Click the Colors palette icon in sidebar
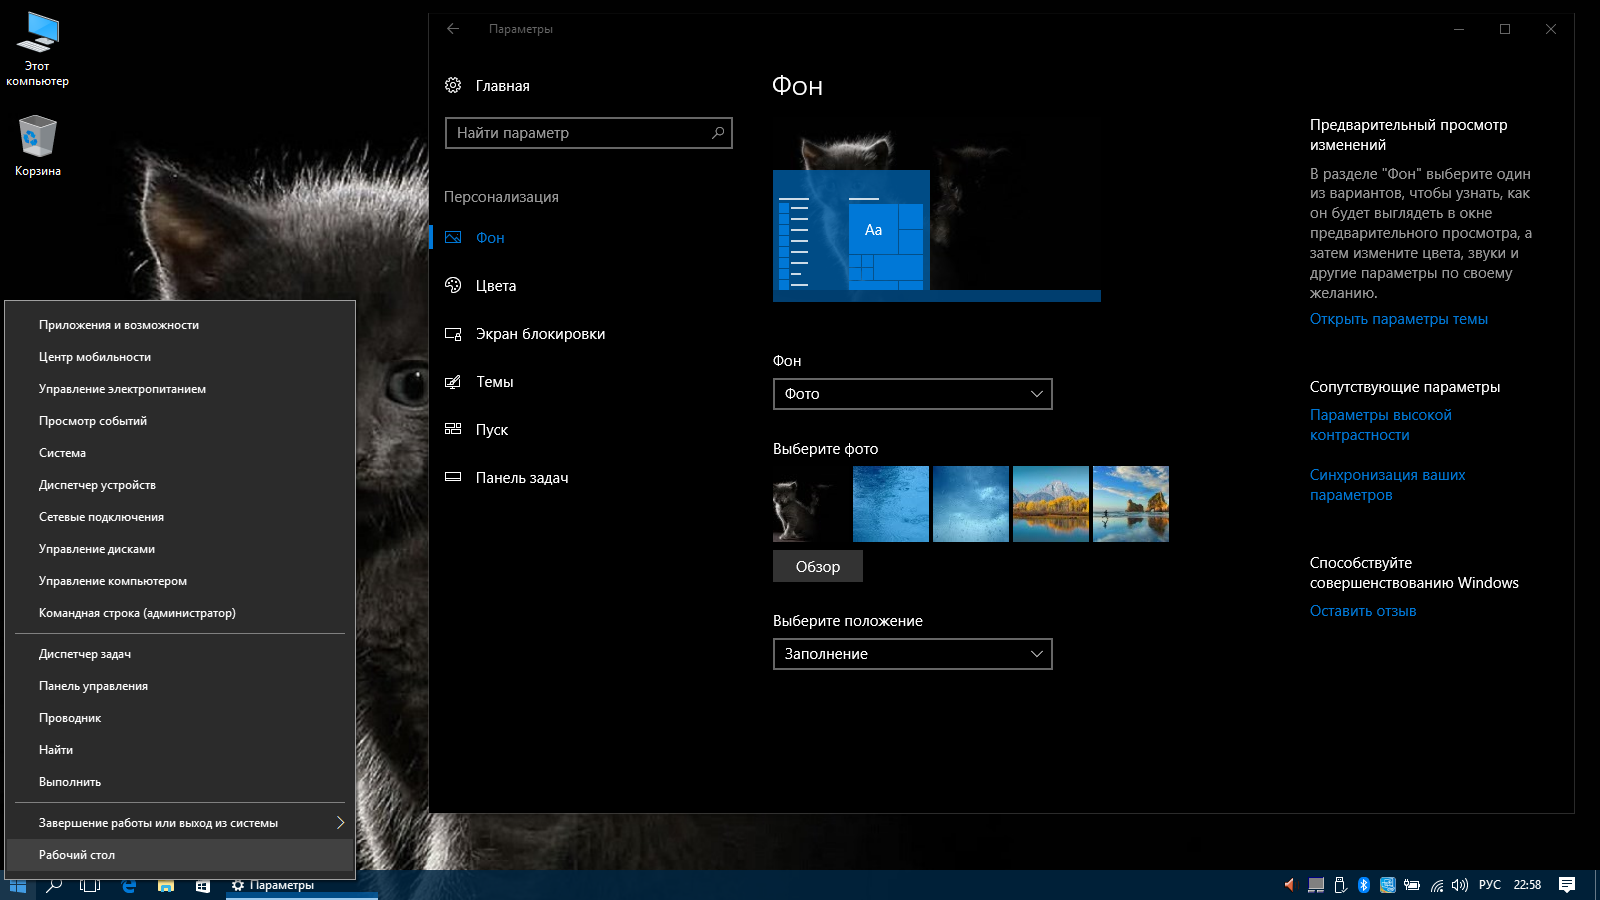The image size is (1600, 900). (453, 286)
